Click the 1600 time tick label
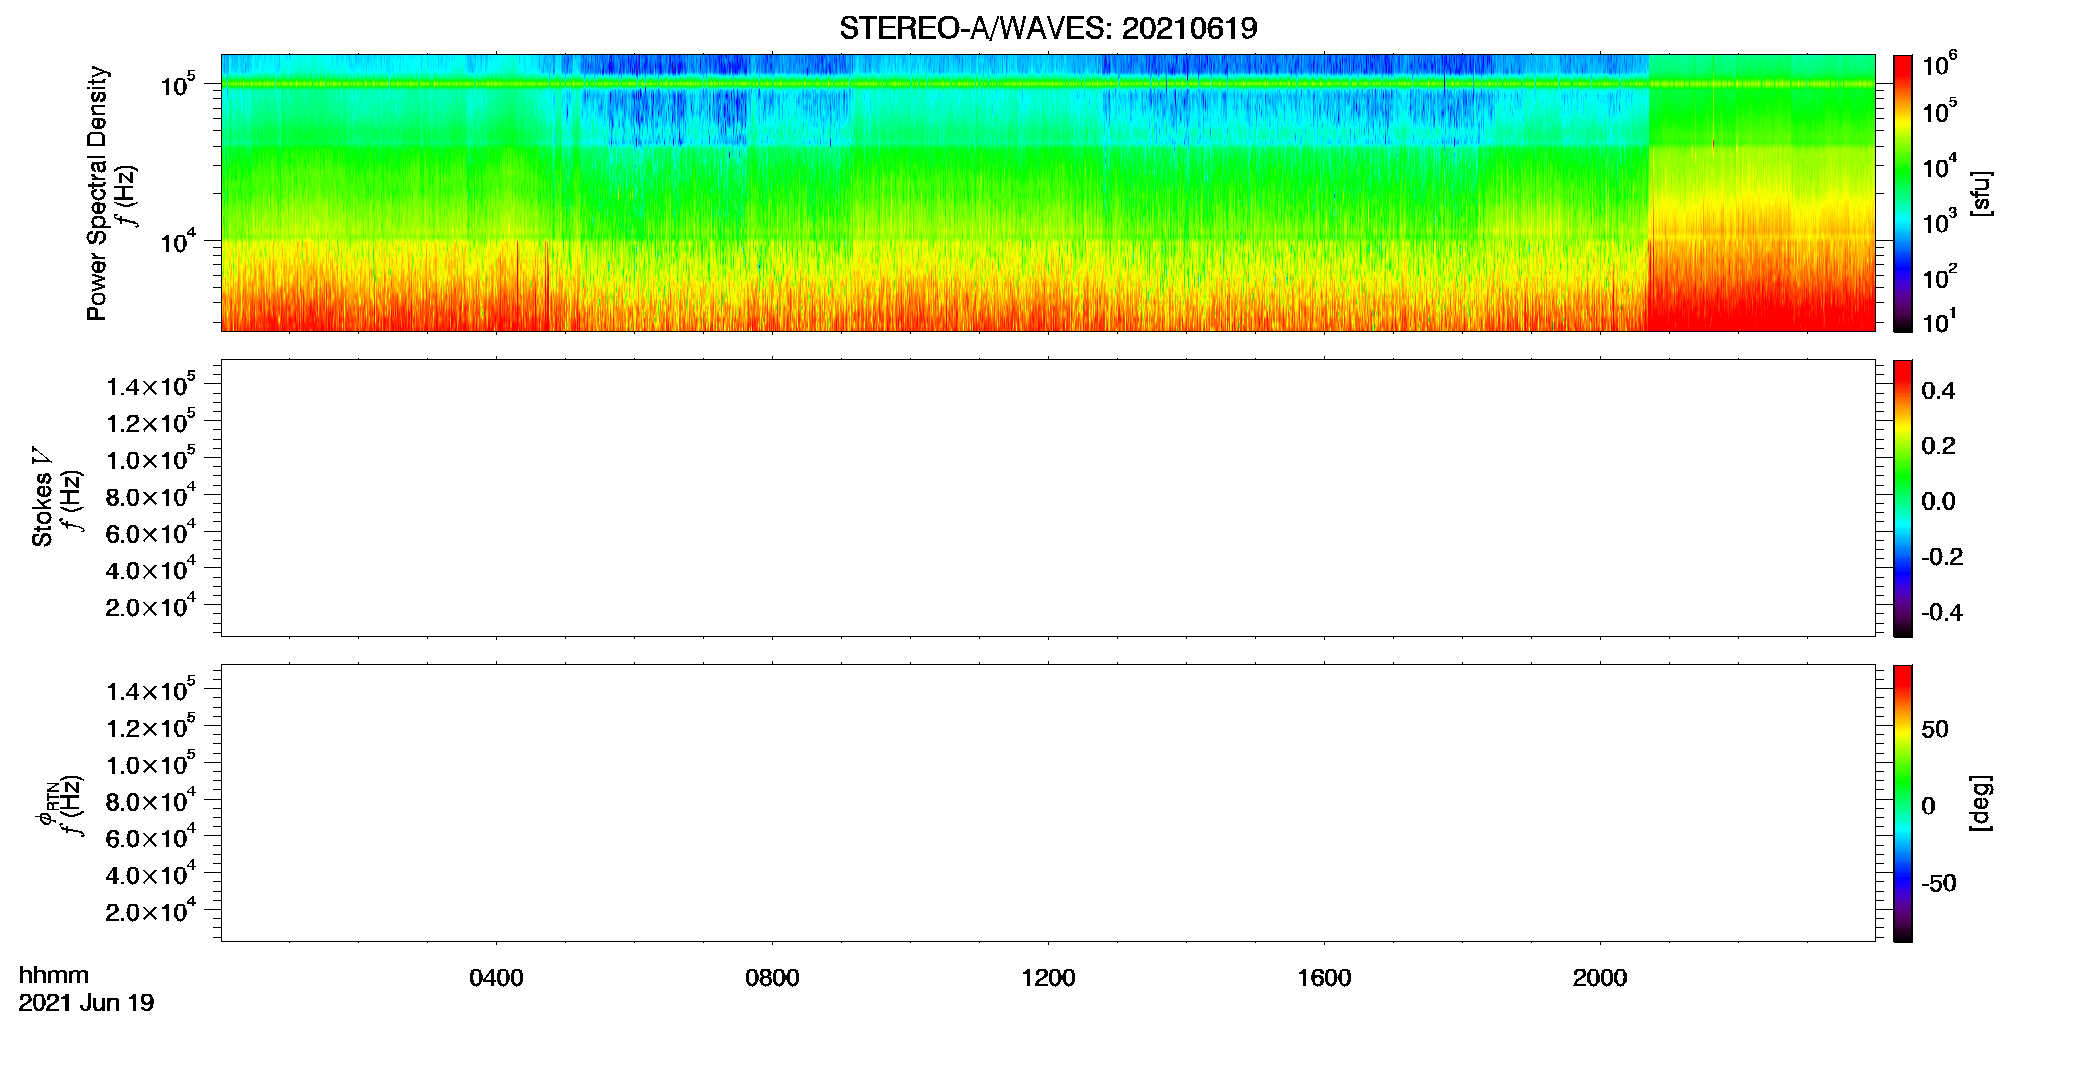Screen dimensions: 2096x1080 [x=1324, y=978]
